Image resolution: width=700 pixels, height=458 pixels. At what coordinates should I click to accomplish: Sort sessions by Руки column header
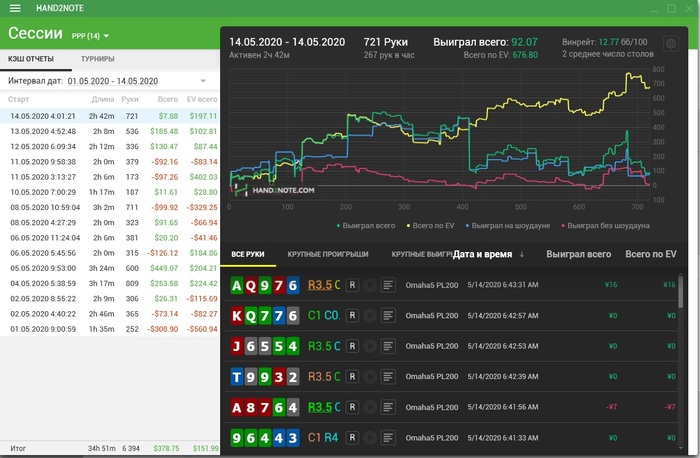point(130,99)
